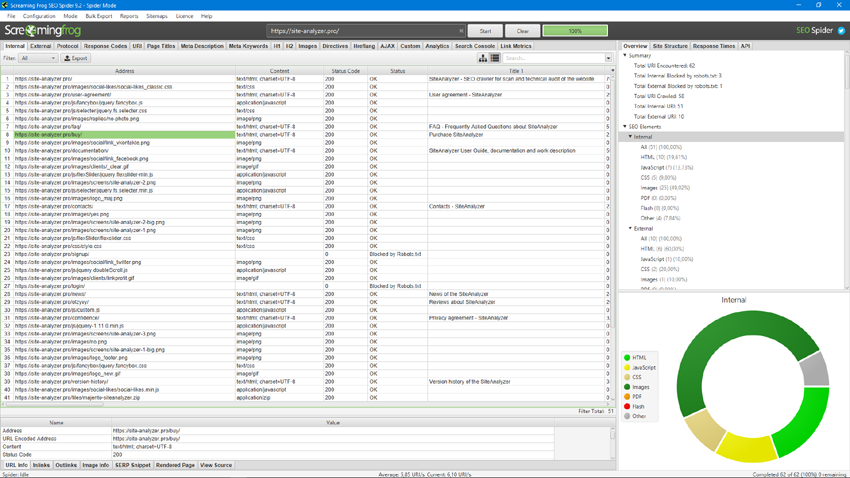This screenshot has width=850, height=478.
Task: Click the column add plus icon
Action: click(x=613, y=70)
